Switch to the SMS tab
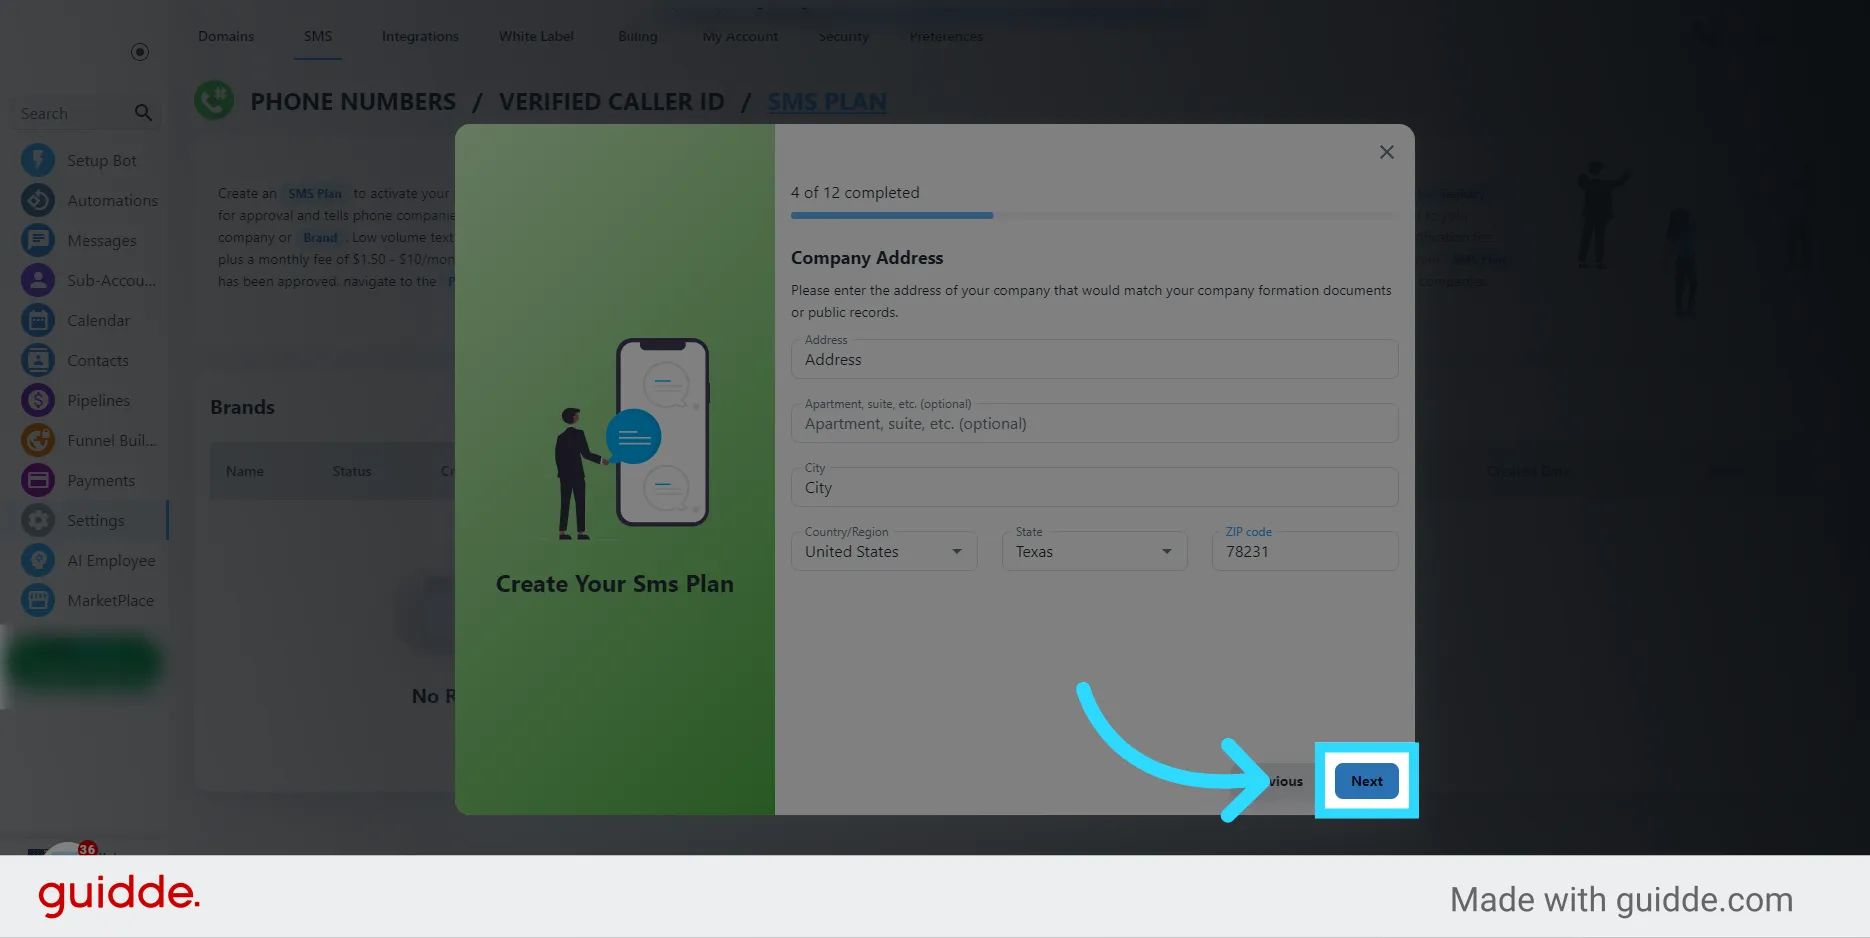Image resolution: width=1870 pixels, height=938 pixels. click(318, 36)
